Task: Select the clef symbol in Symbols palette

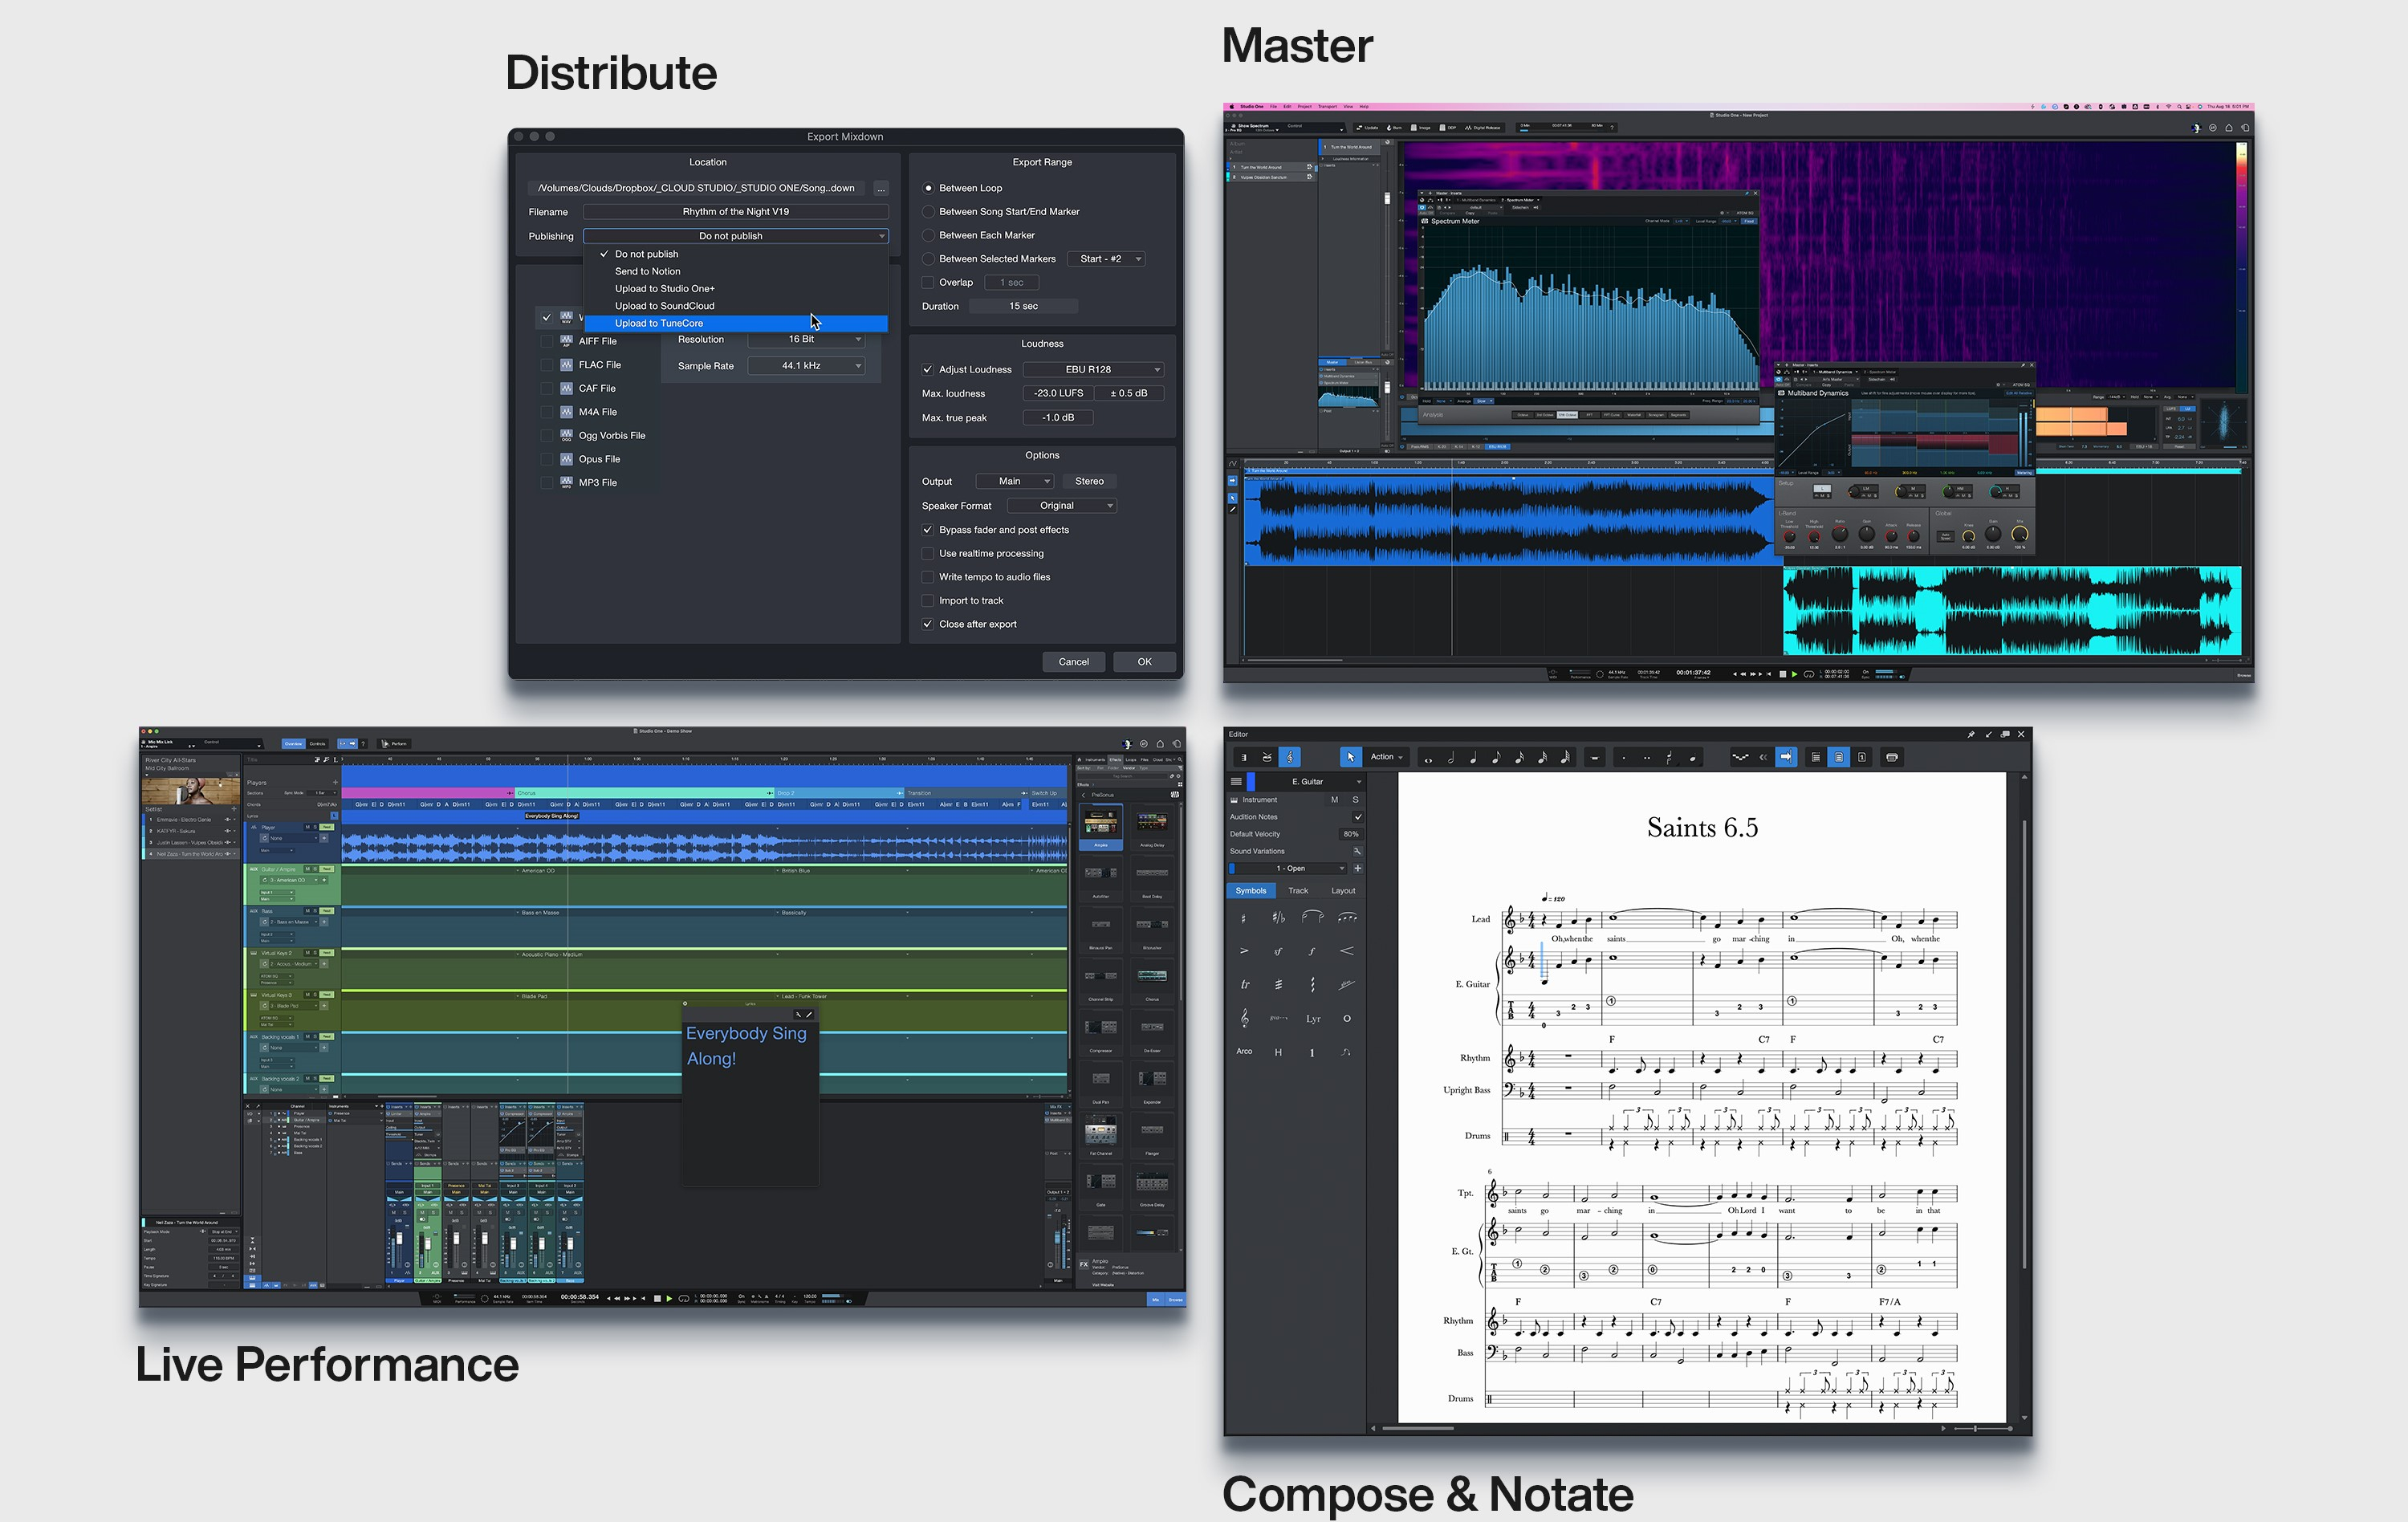Action: coord(1245,1018)
